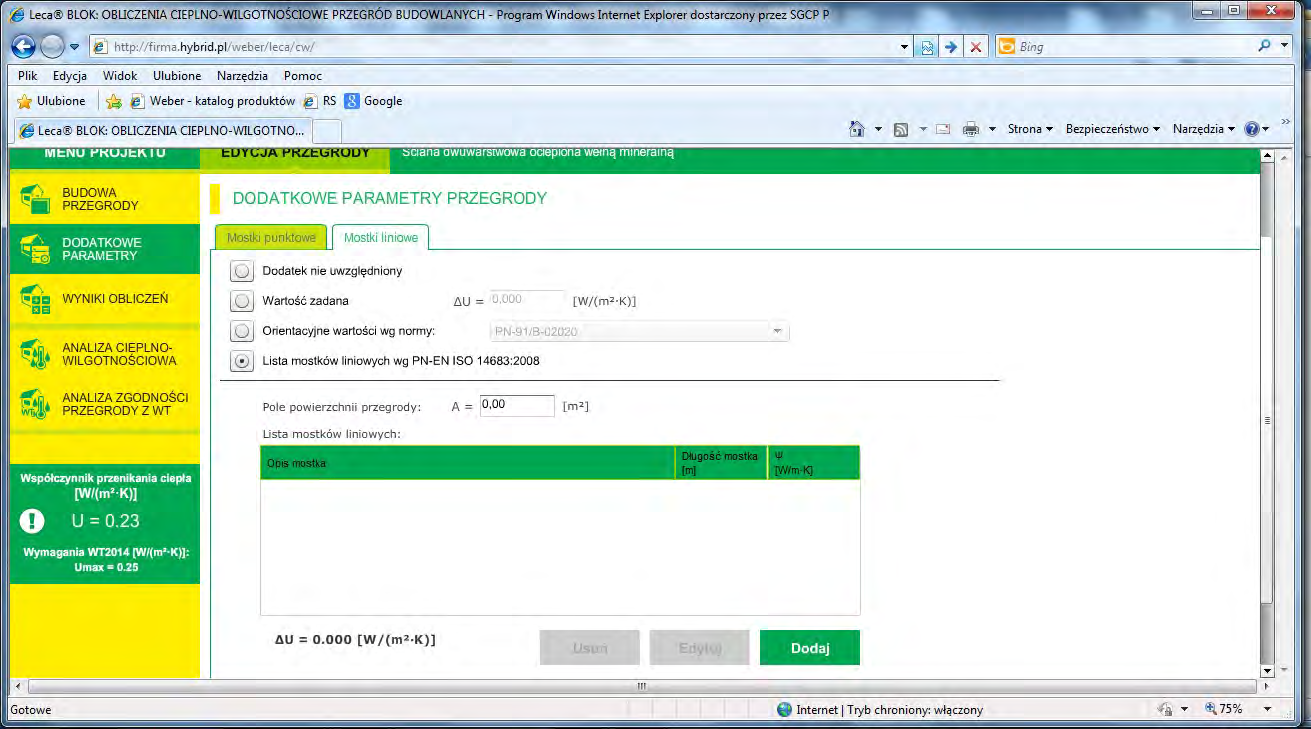This screenshot has width=1311, height=729.
Task: Click the add-to-favorites-bar star icon
Action: point(114,101)
